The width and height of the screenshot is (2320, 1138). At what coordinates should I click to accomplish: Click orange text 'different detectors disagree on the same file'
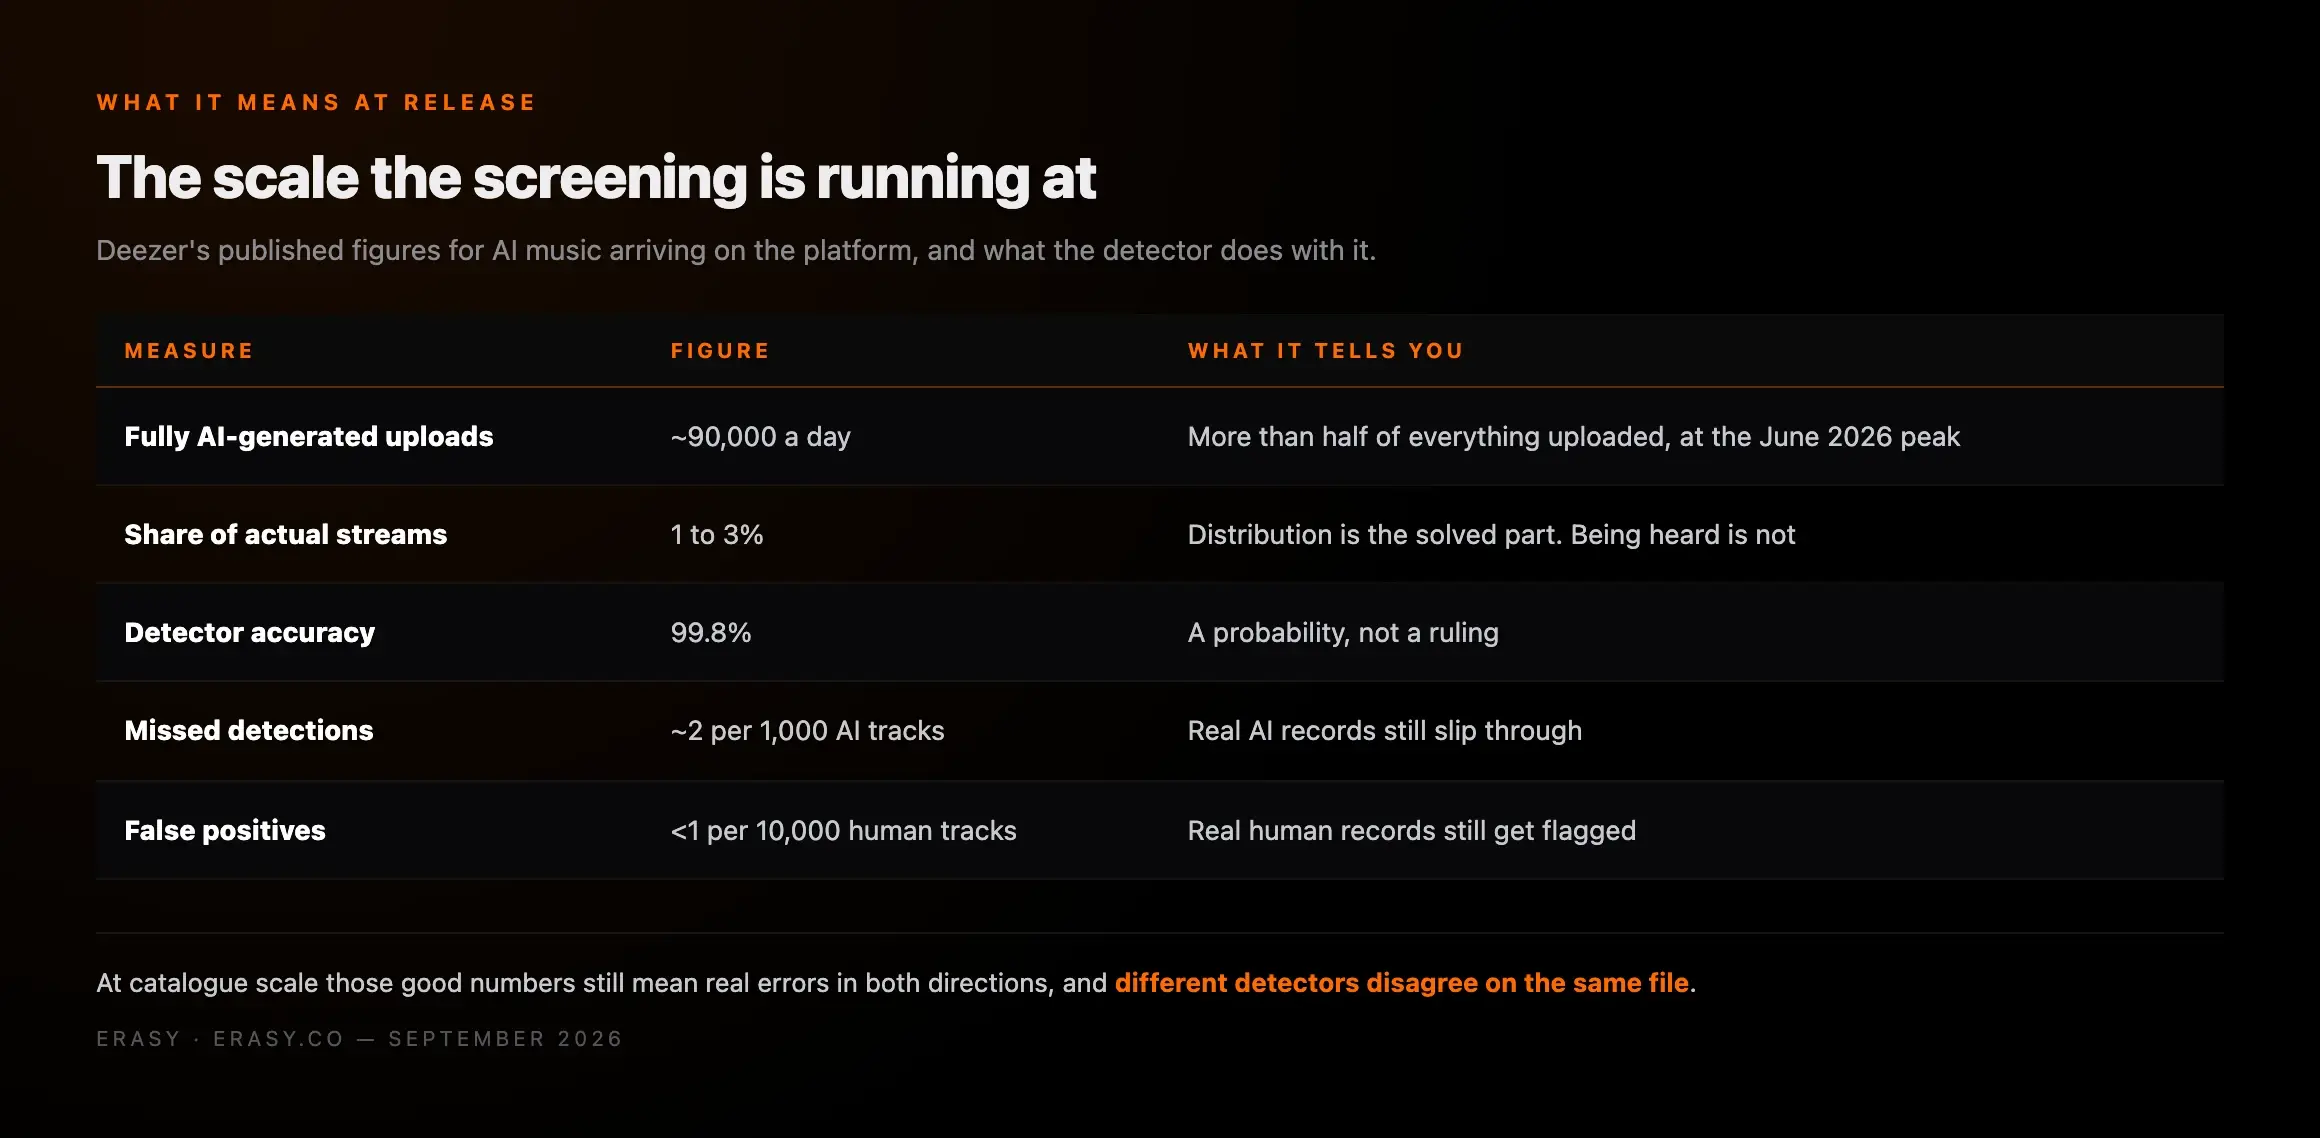pyautogui.click(x=1402, y=983)
